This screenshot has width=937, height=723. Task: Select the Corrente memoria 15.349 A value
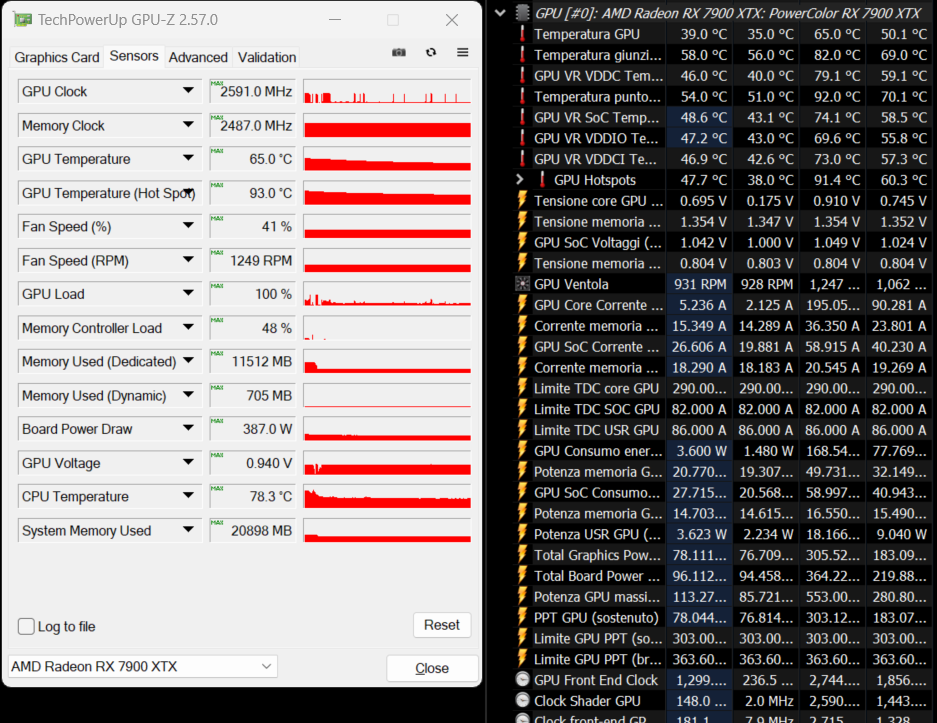(x=699, y=326)
